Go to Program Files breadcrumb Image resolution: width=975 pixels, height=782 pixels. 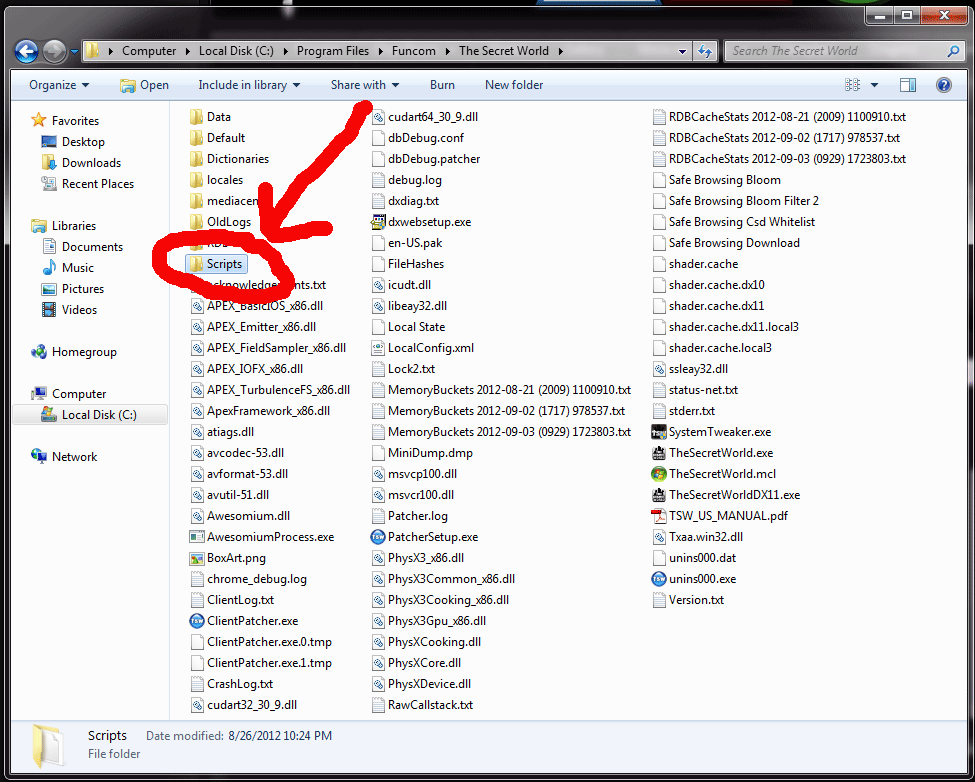point(333,52)
